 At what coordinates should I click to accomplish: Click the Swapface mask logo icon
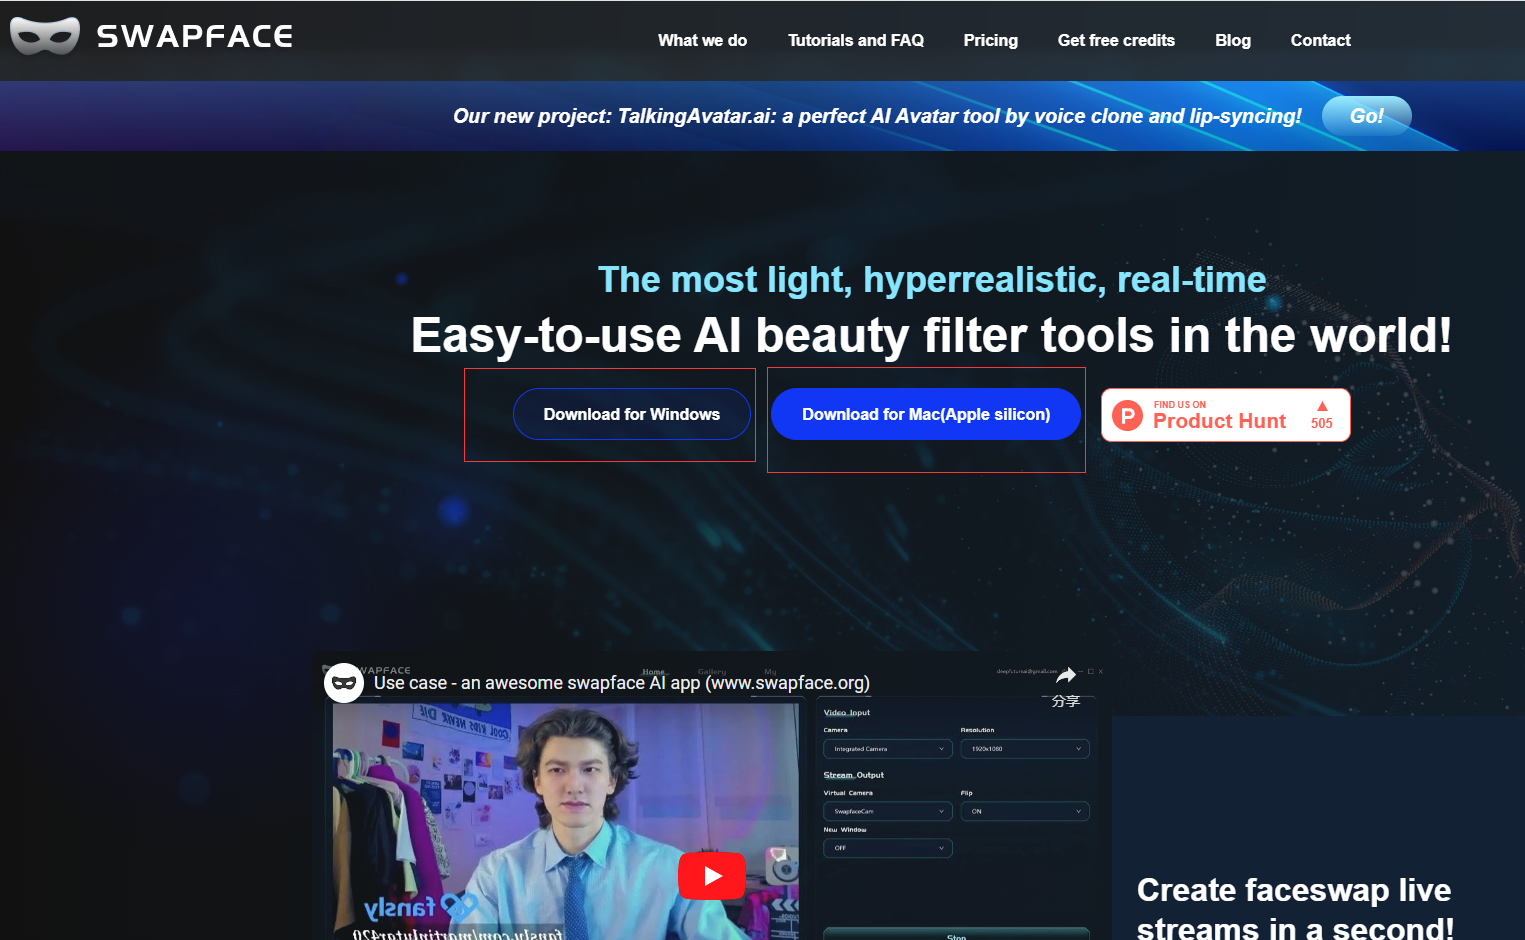pyautogui.click(x=45, y=36)
